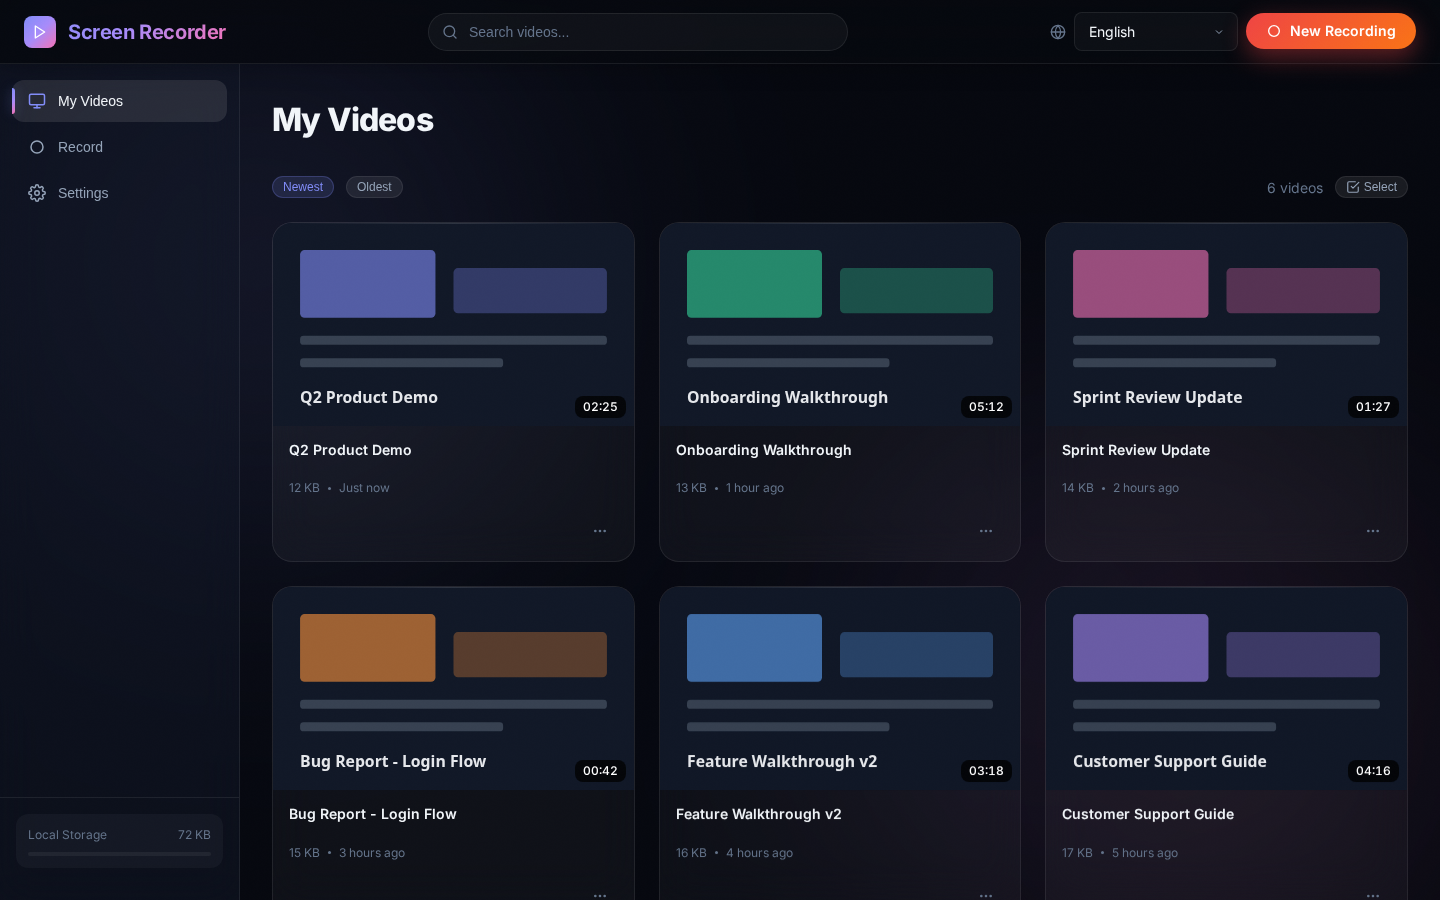1440x900 pixels.
Task: Open more options for Sprint Review Update
Action: (1373, 531)
